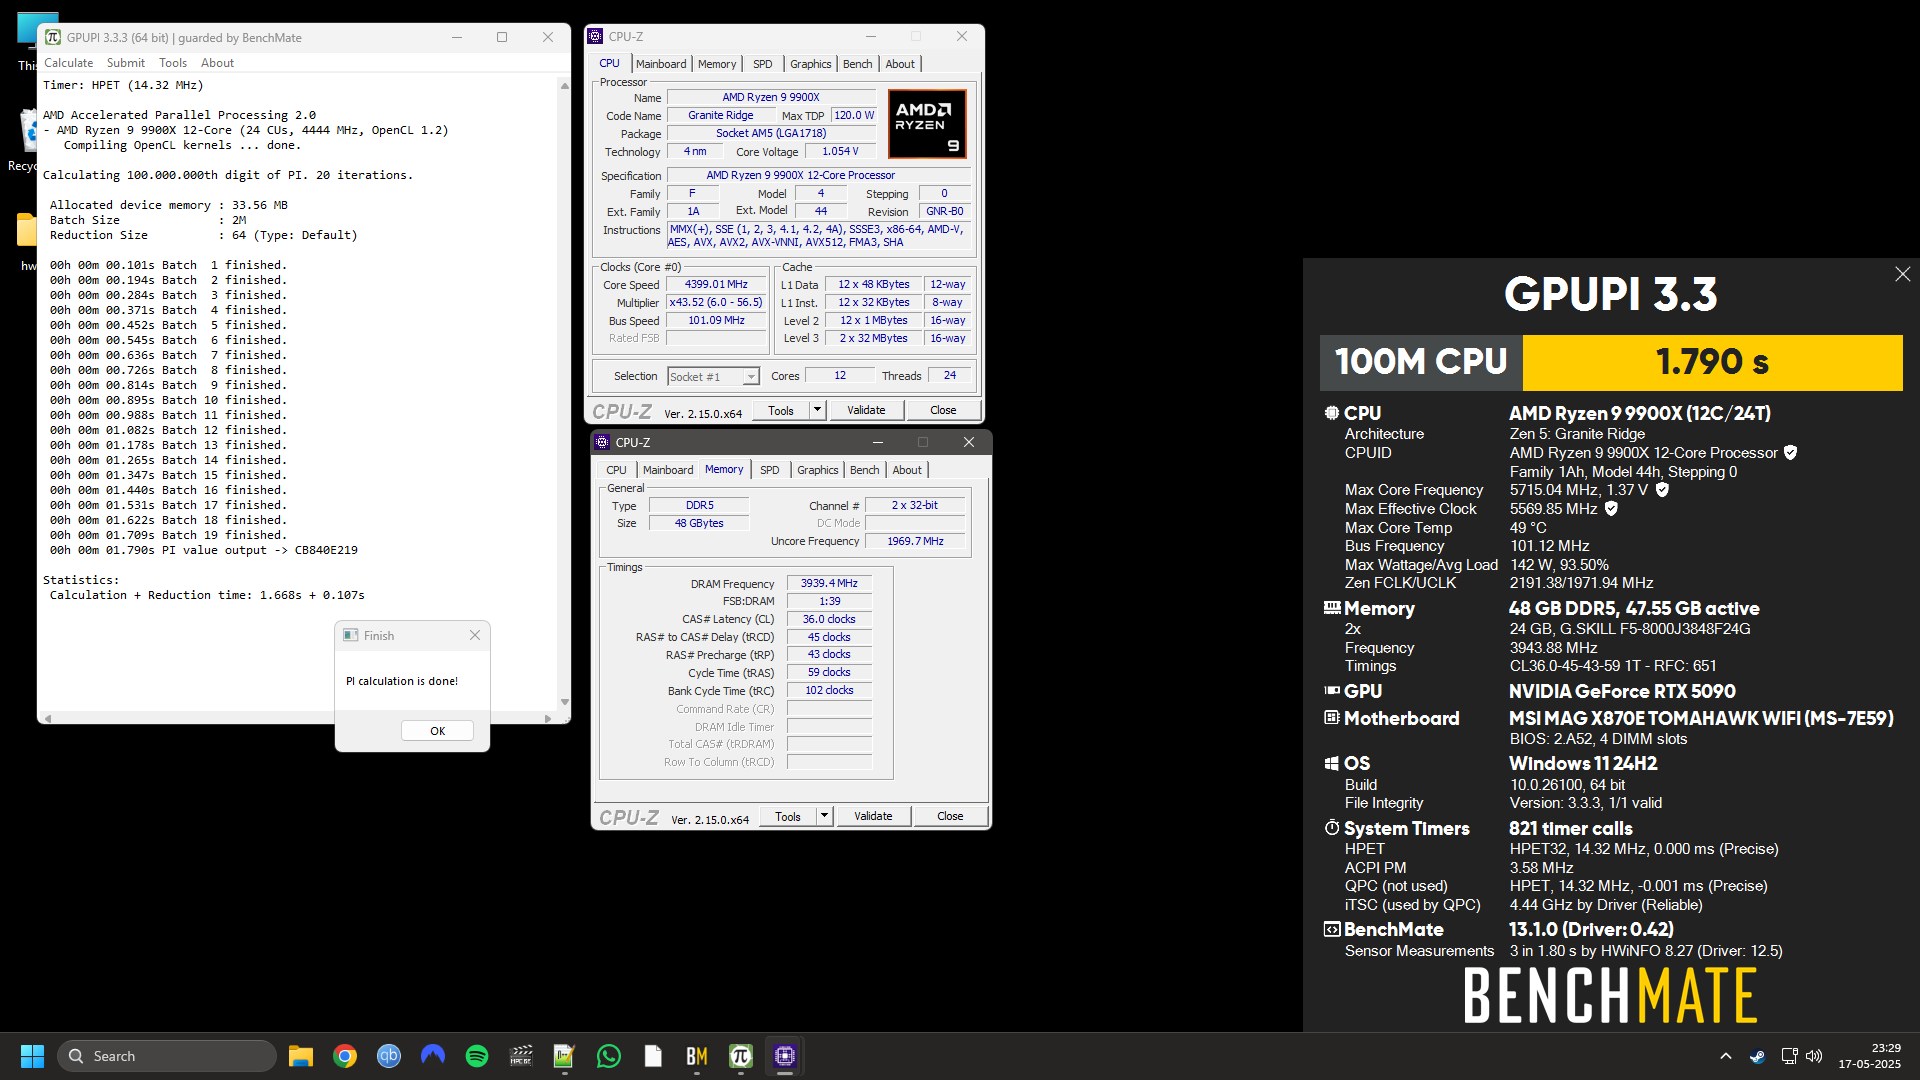Open WhatsApp from the taskbar
This screenshot has height=1080, width=1920.
[x=609, y=1056]
